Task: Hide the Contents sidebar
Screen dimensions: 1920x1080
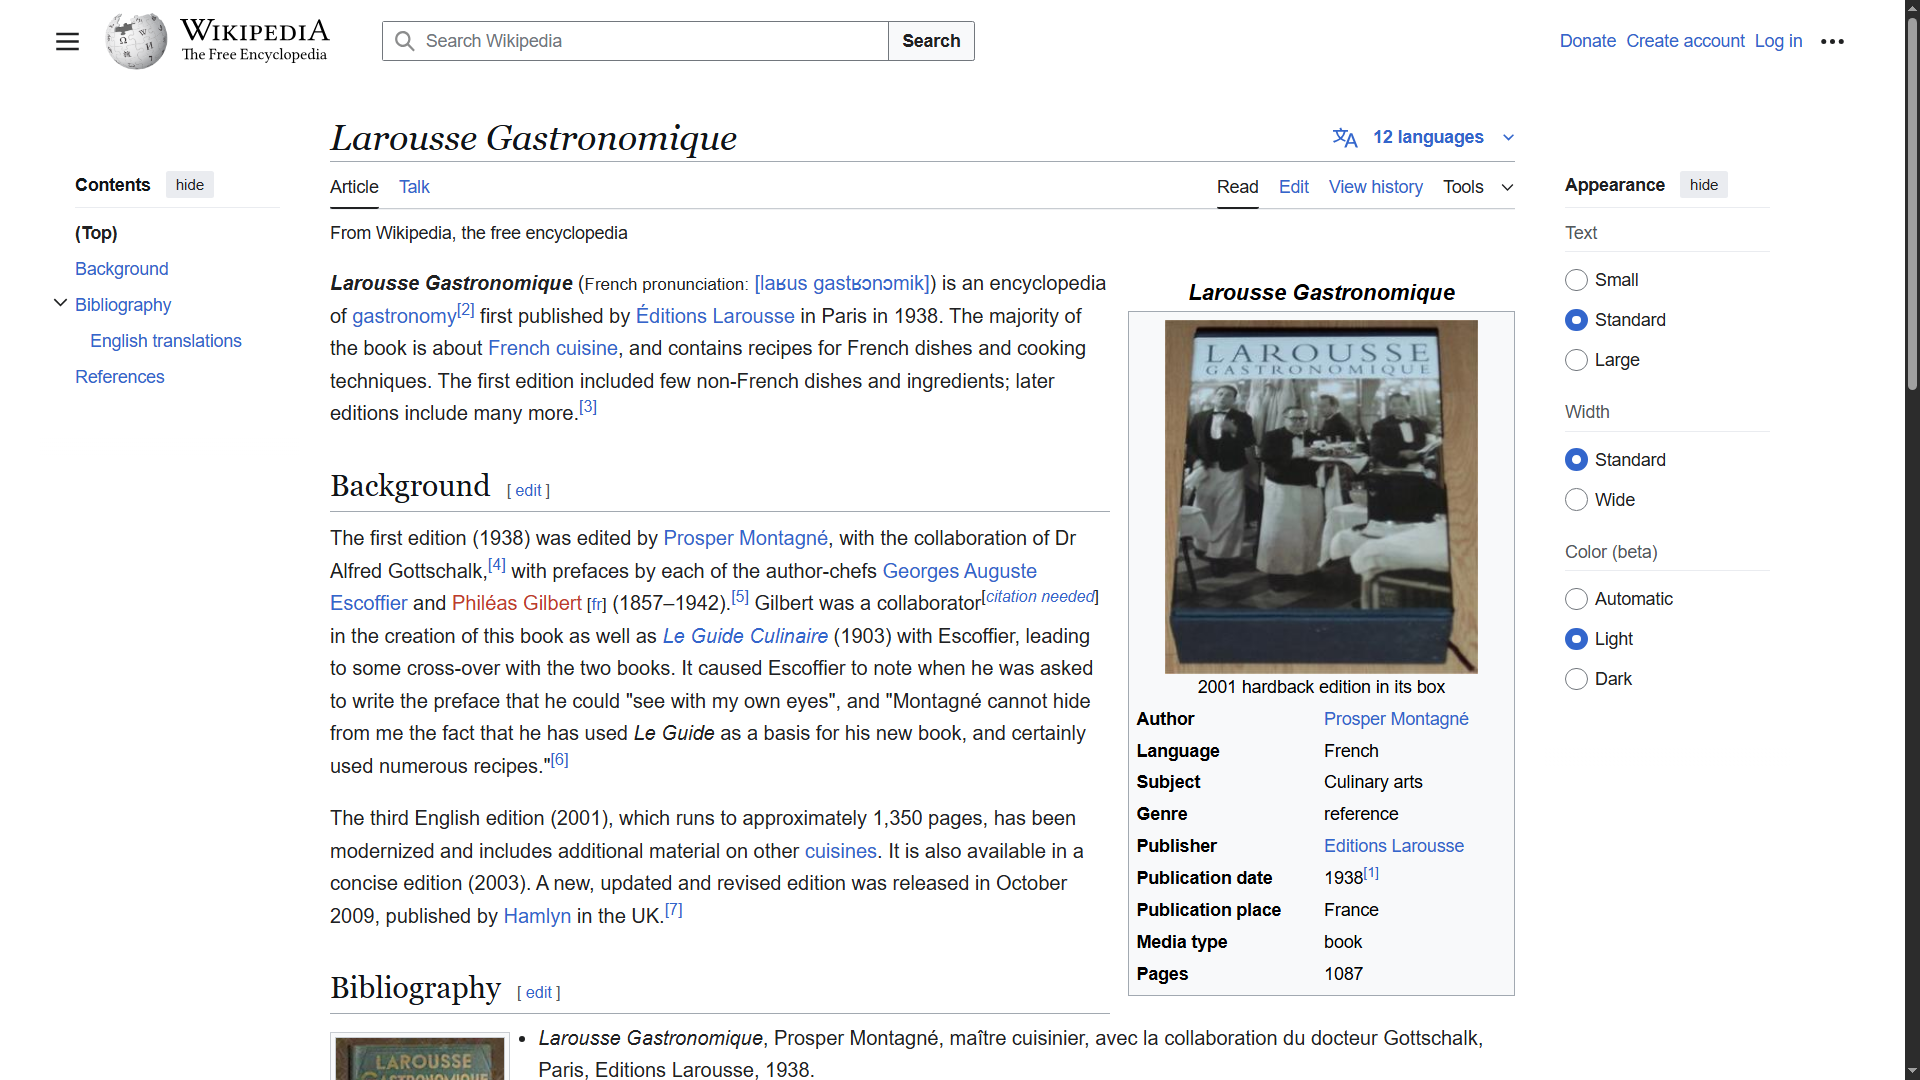Action: (190, 185)
